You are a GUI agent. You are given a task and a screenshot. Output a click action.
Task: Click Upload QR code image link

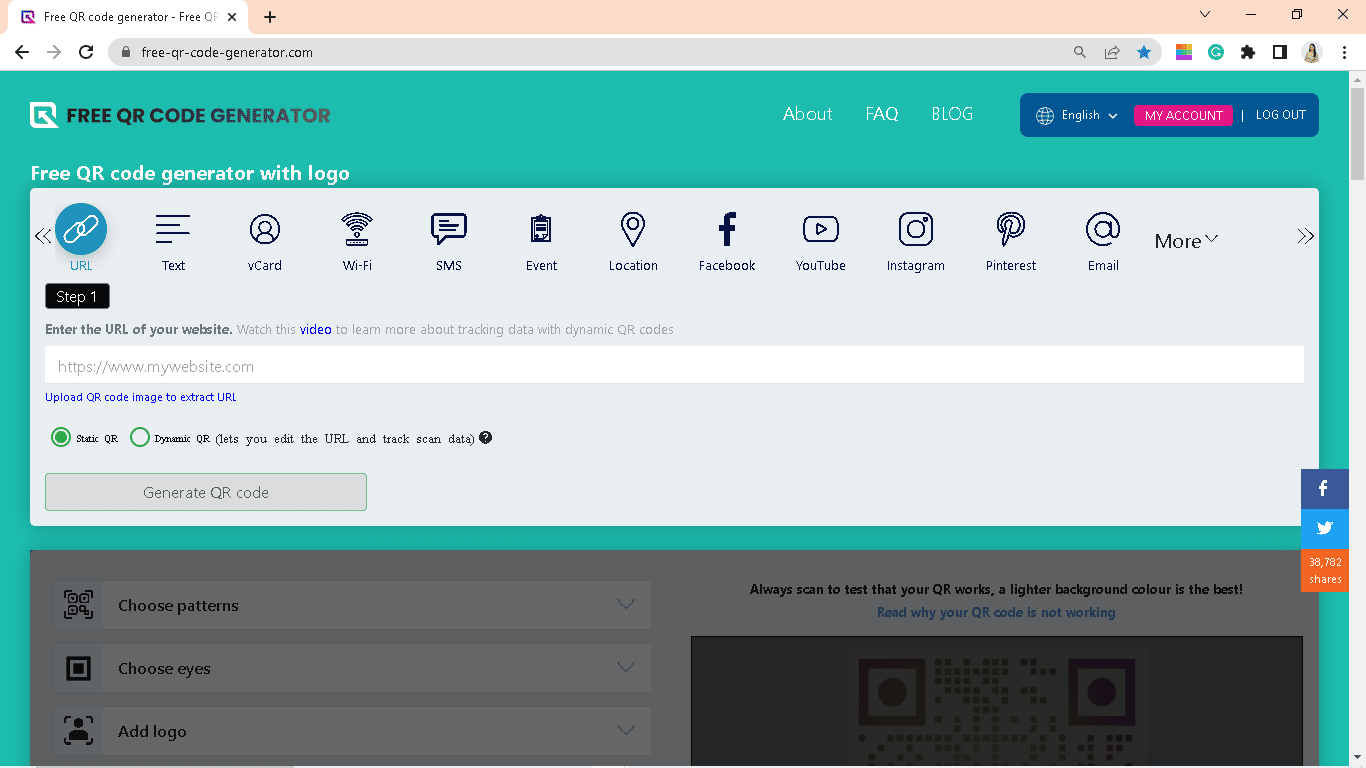[x=141, y=397]
